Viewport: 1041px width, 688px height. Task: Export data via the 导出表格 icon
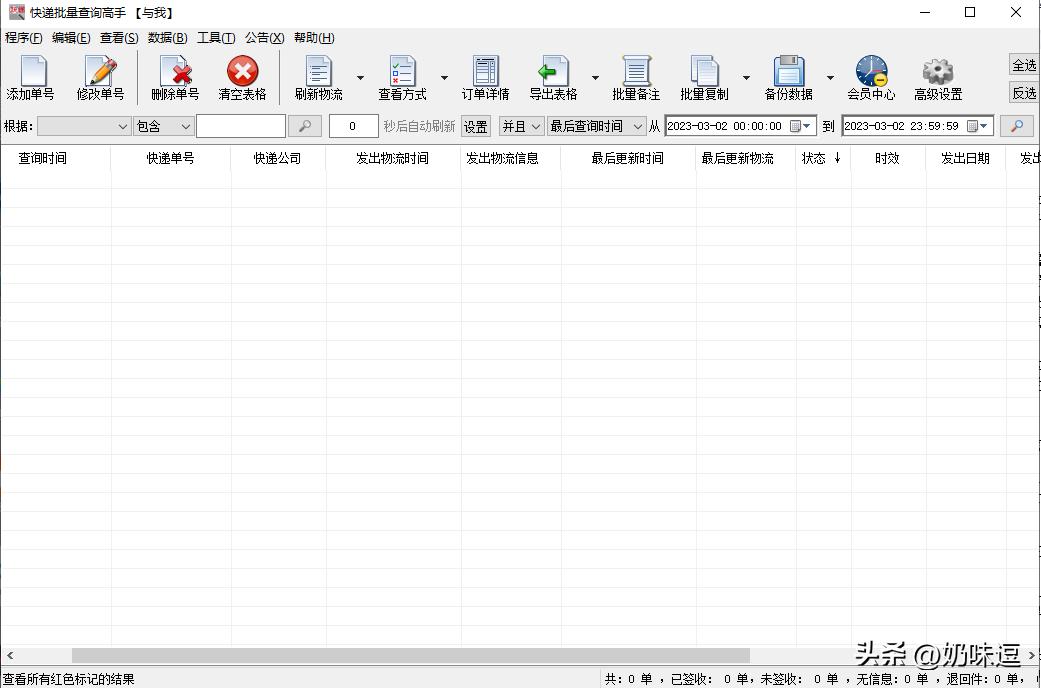pos(556,76)
